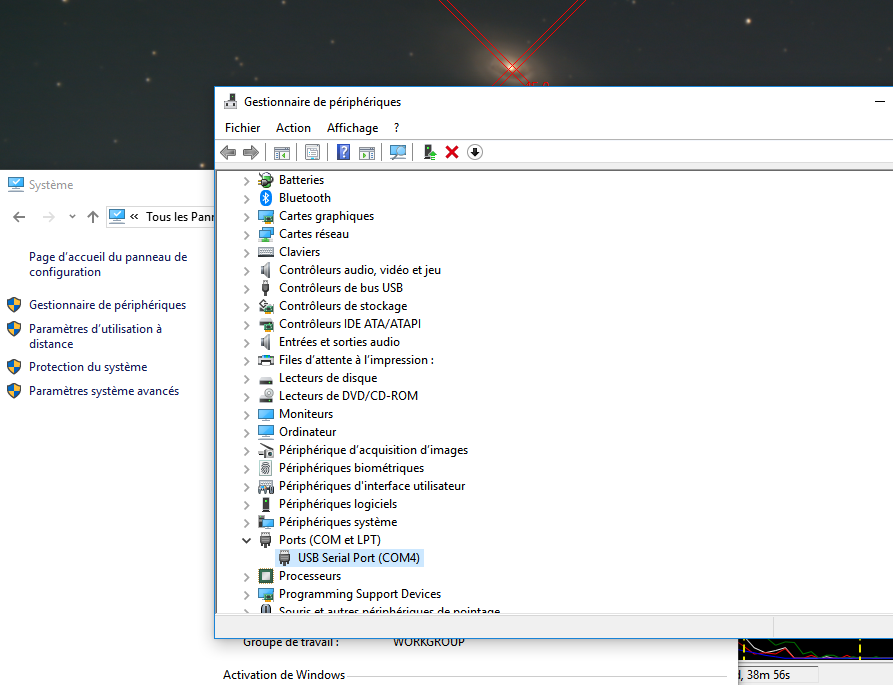Viewport: 893px width, 685px height.
Task: Click Back arrow in Système window
Action: [x=19, y=217]
